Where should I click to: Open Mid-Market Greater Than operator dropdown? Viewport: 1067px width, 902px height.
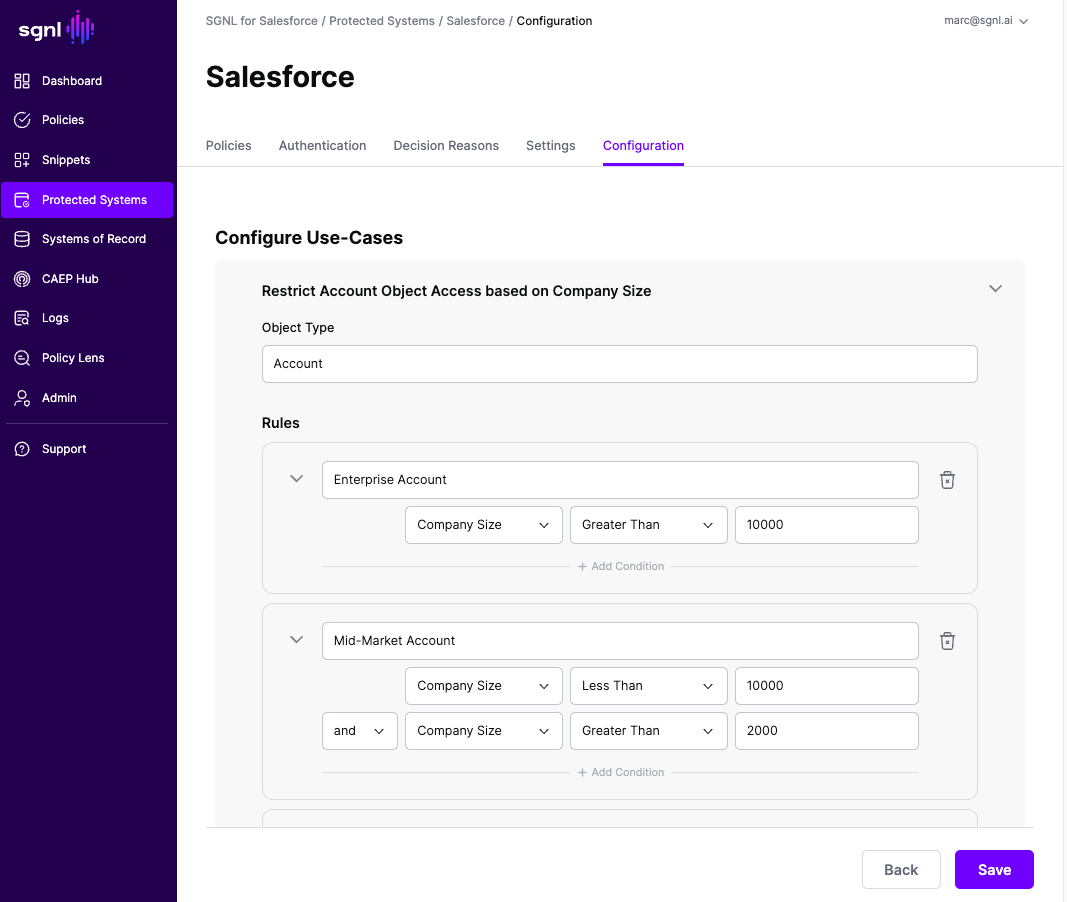tap(649, 731)
